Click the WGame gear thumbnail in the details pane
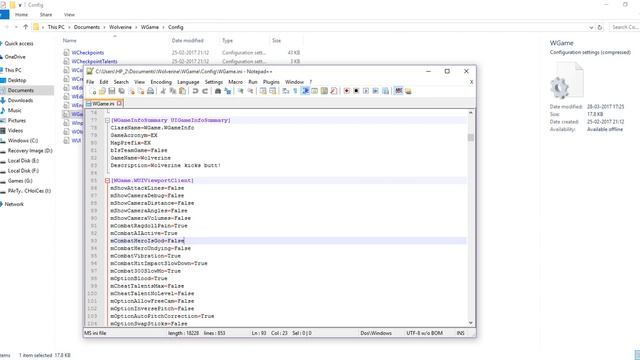Image resolution: width=640 pixels, height=360 pixels. coord(566,81)
